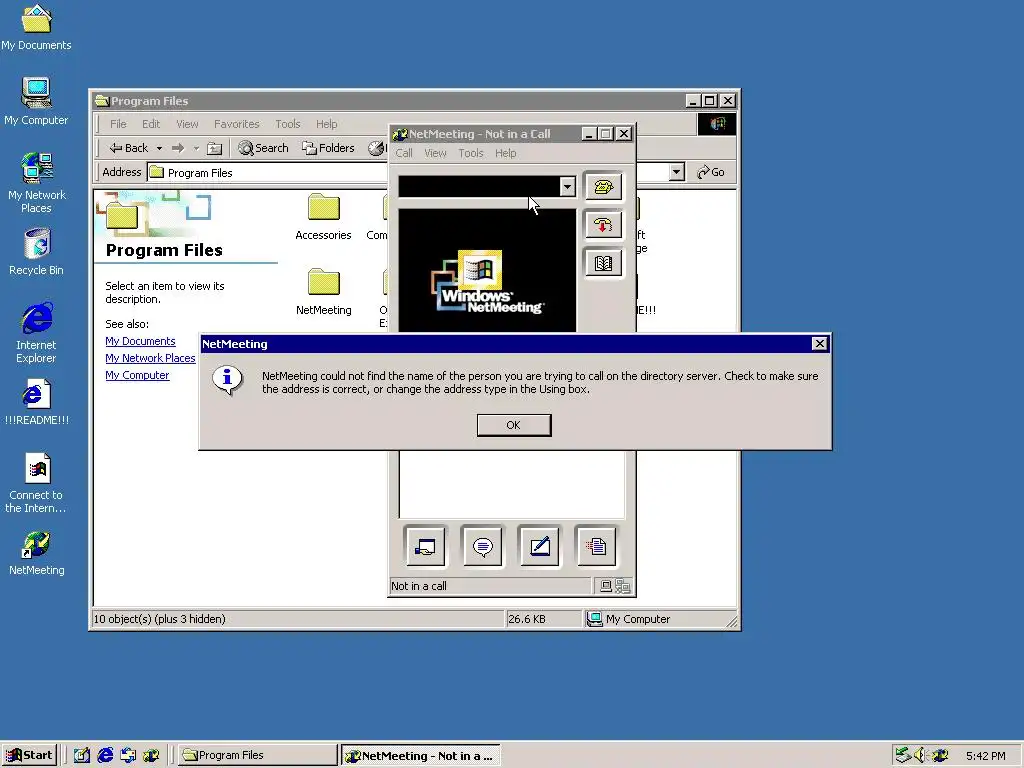Expand the Explorer address bar dropdown
1024x768 pixels.
677,172
